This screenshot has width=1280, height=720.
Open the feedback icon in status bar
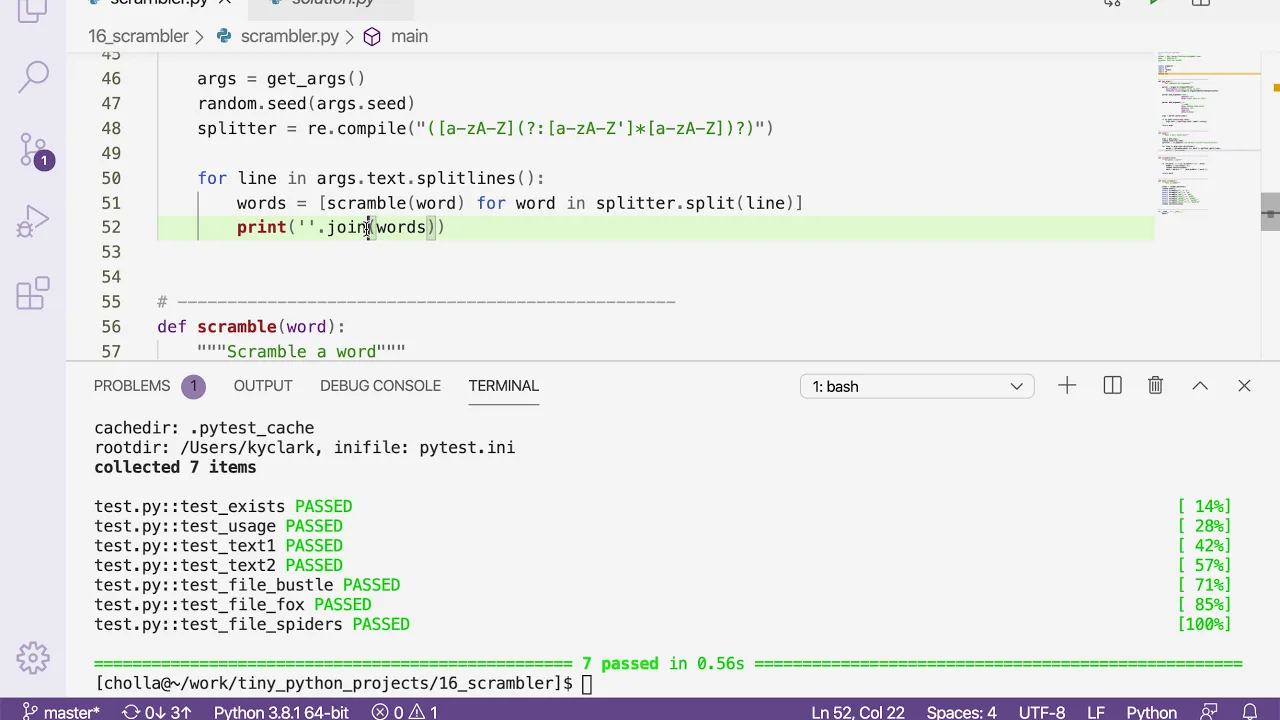[x=1209, y=712]
